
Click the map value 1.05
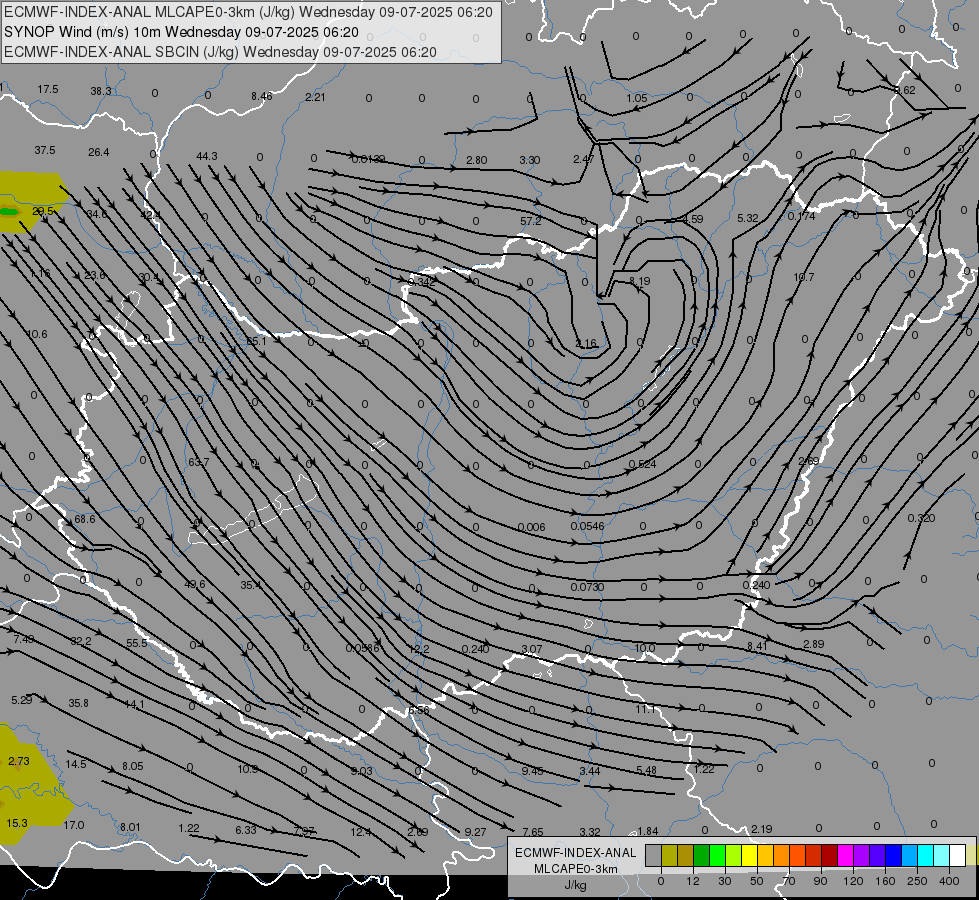637,99
